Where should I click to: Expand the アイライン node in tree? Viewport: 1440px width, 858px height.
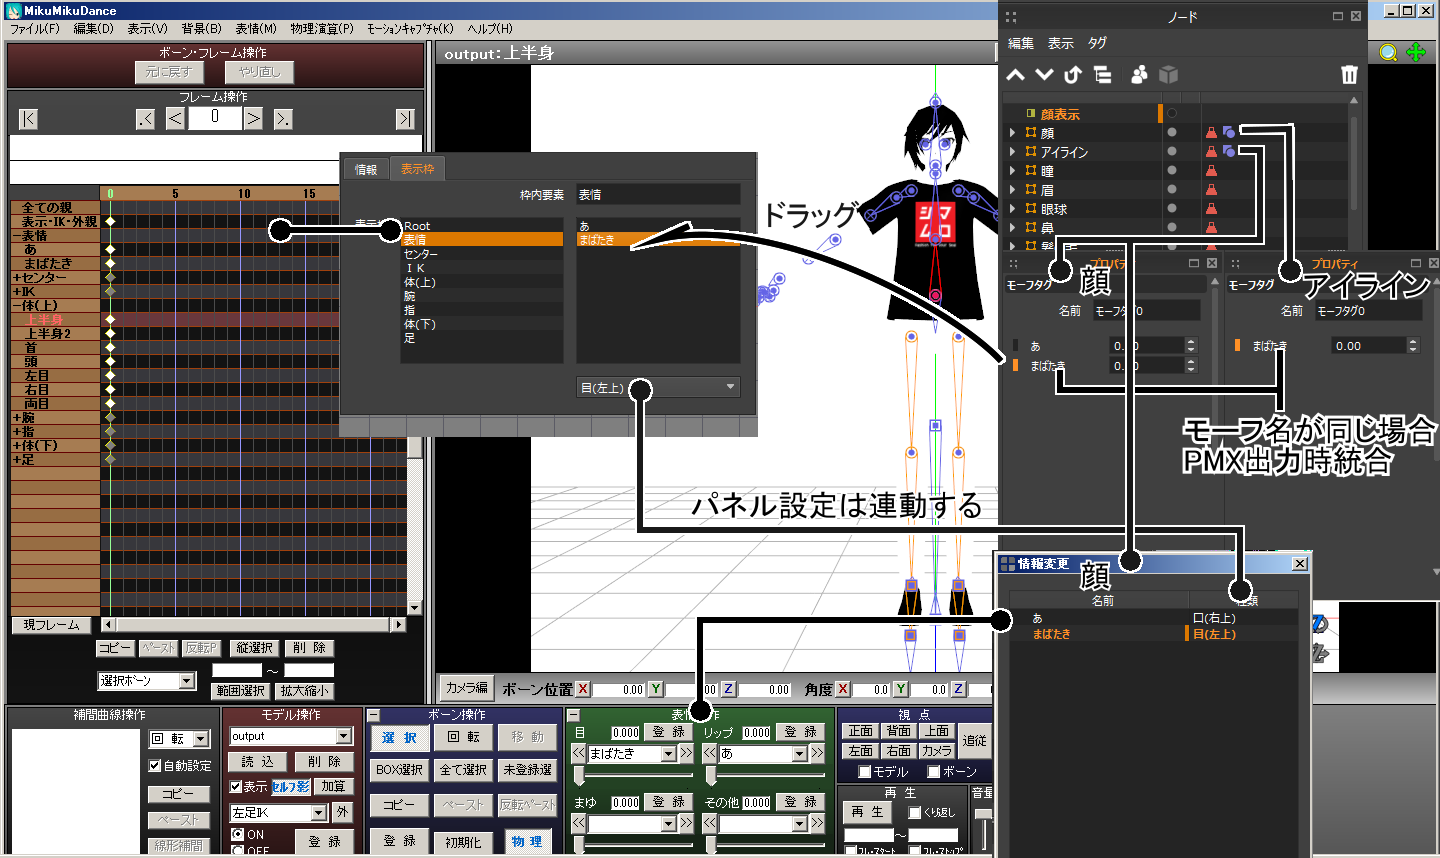click(1012, 152)
